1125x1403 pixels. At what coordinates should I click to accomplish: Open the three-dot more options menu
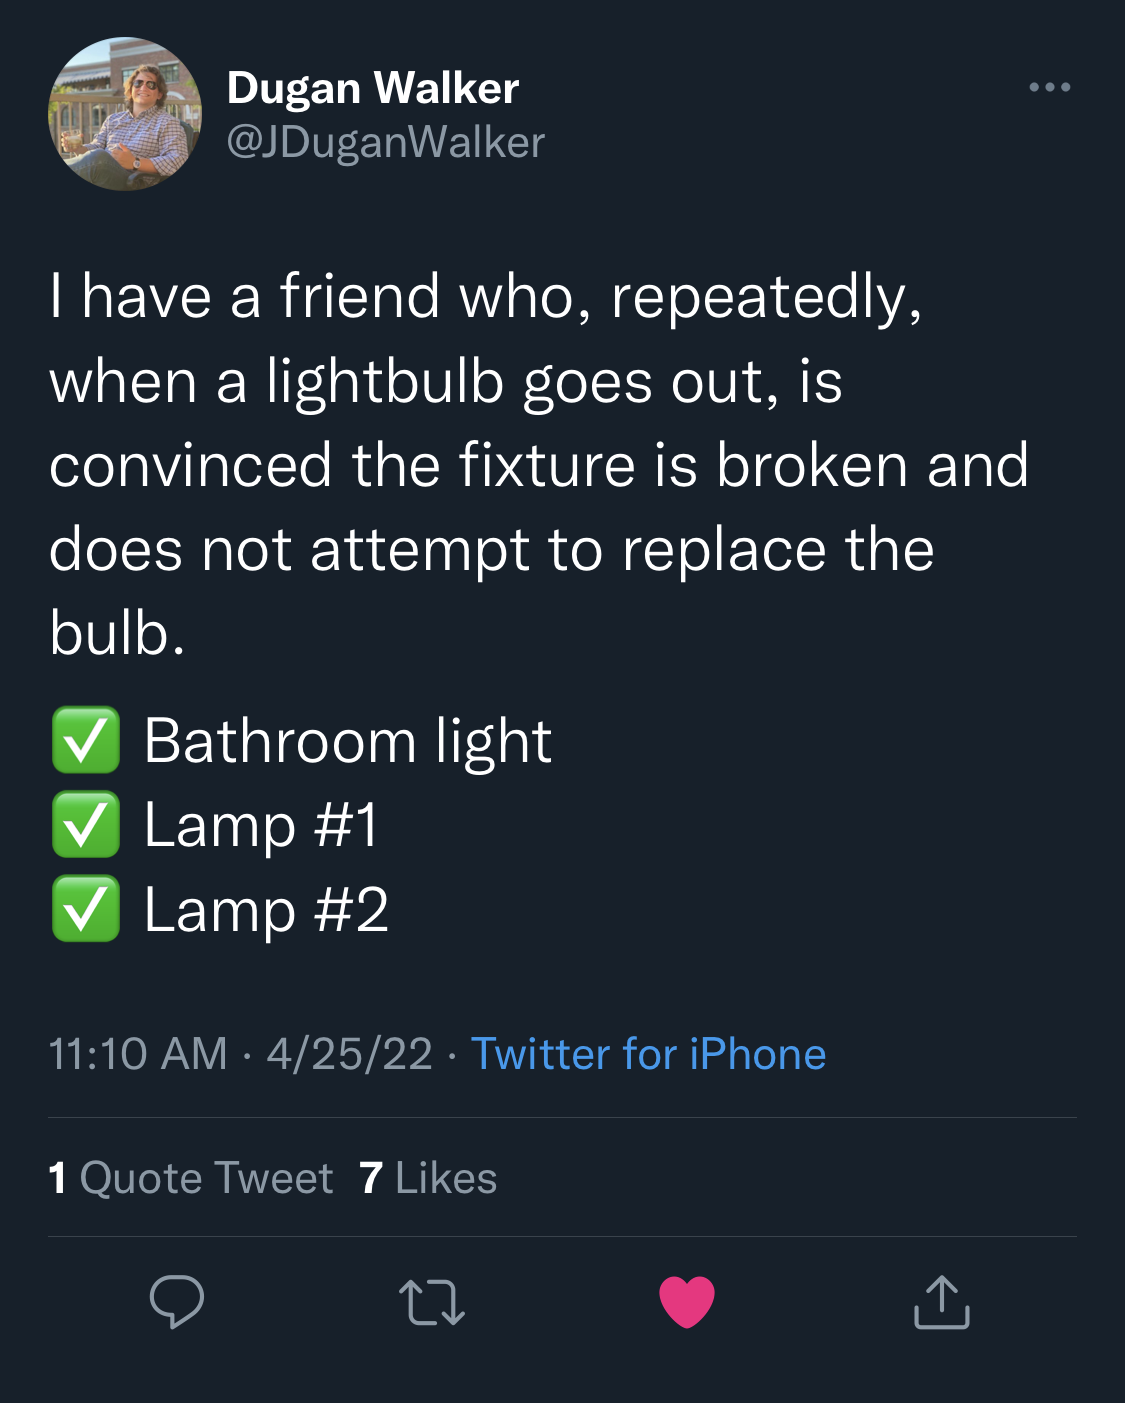(1050, 87)
